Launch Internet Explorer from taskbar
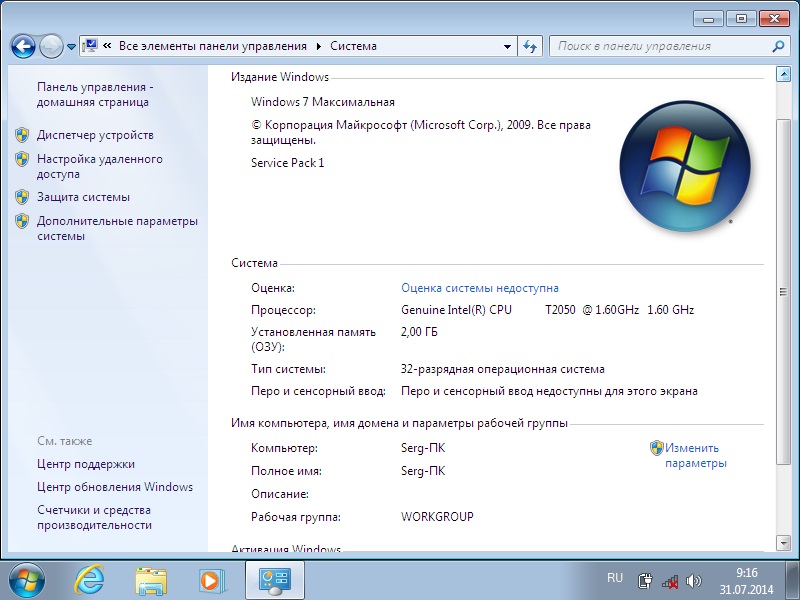 coord(91,579)
